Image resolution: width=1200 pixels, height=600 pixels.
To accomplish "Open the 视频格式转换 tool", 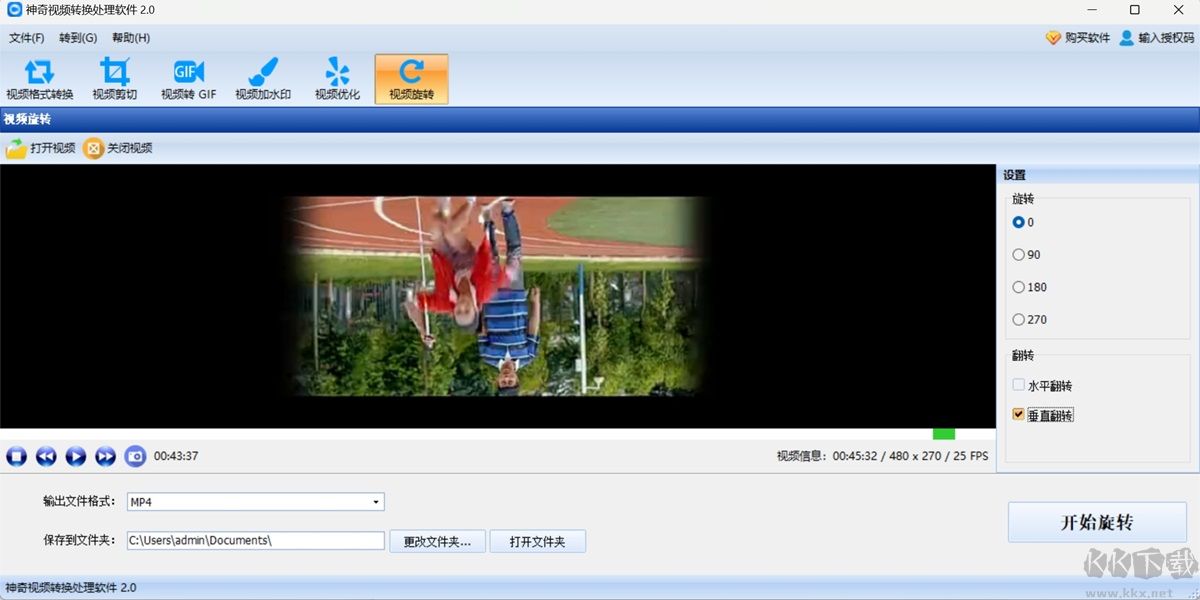I will point(40,79).
